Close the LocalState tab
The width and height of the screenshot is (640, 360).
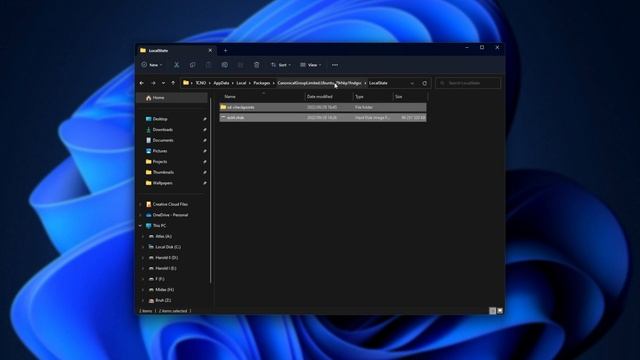click(210, 51)
